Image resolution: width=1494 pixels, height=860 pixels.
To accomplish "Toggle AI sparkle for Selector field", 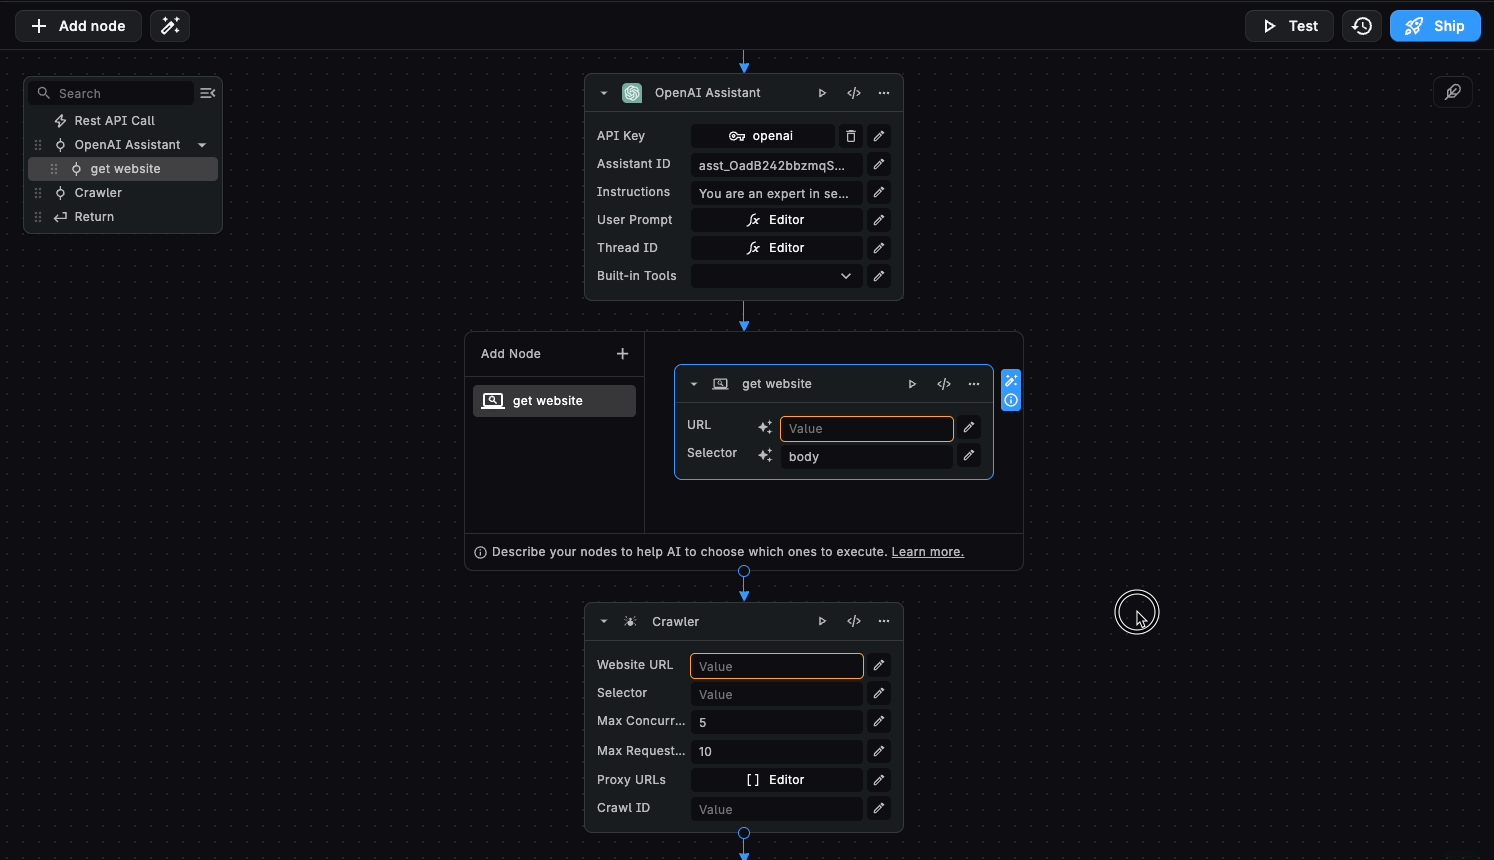I will coord(765,456).
